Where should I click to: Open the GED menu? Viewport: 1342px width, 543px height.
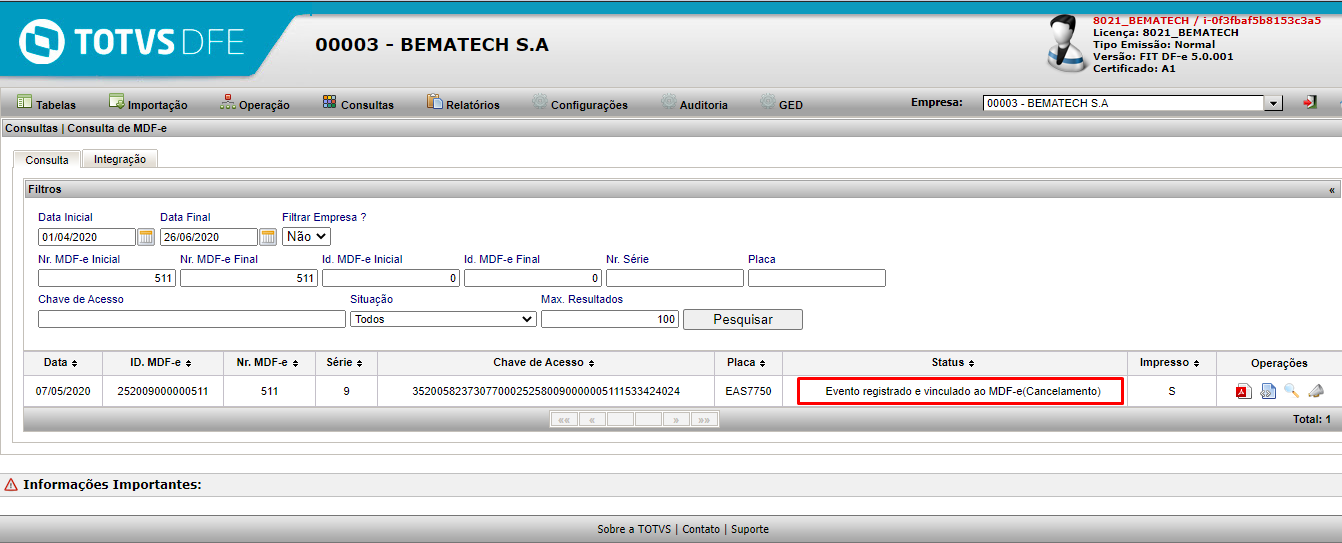click(781, 103)
